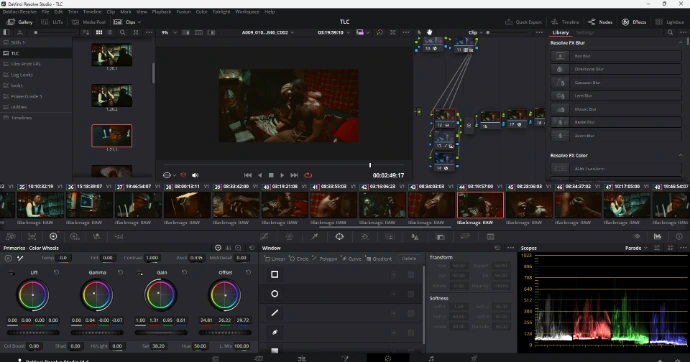690x362 pixels.
Task: Open the clip name dropdown above viewer
Action: (x=268, y=33)
